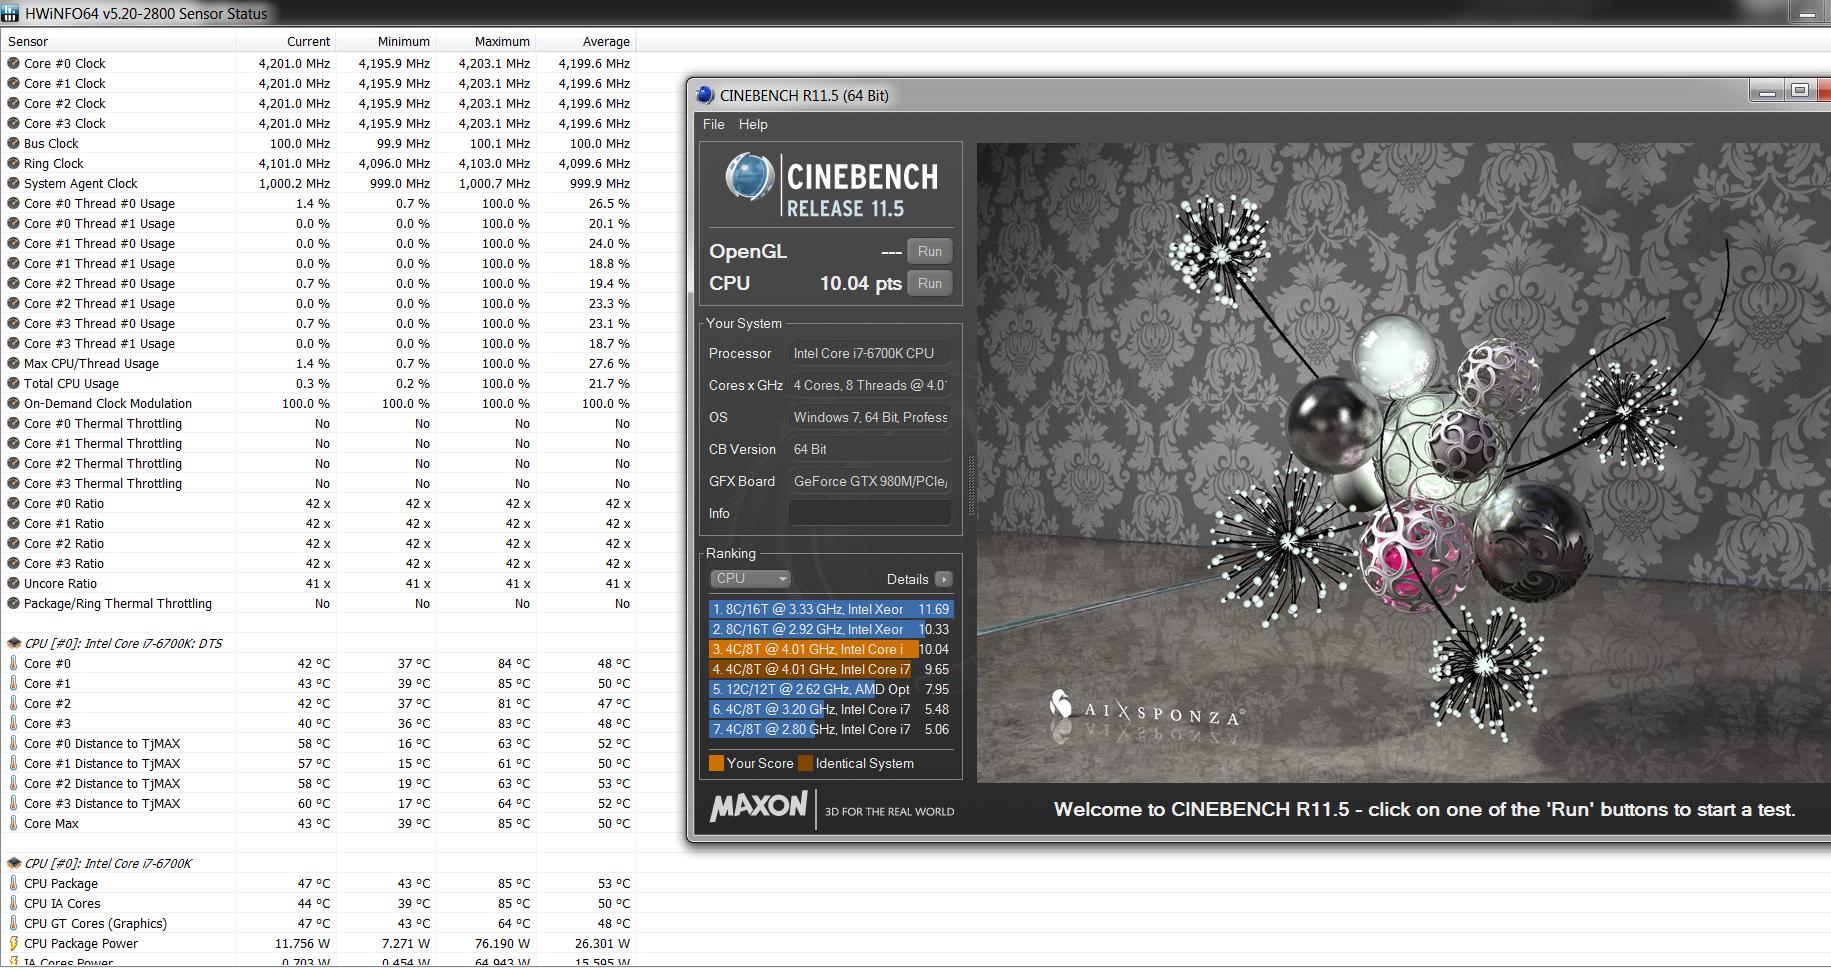
Task: Select ranking entry 12C/12T @ 2.62 GHz AMD
Action: tap(831, 689)
